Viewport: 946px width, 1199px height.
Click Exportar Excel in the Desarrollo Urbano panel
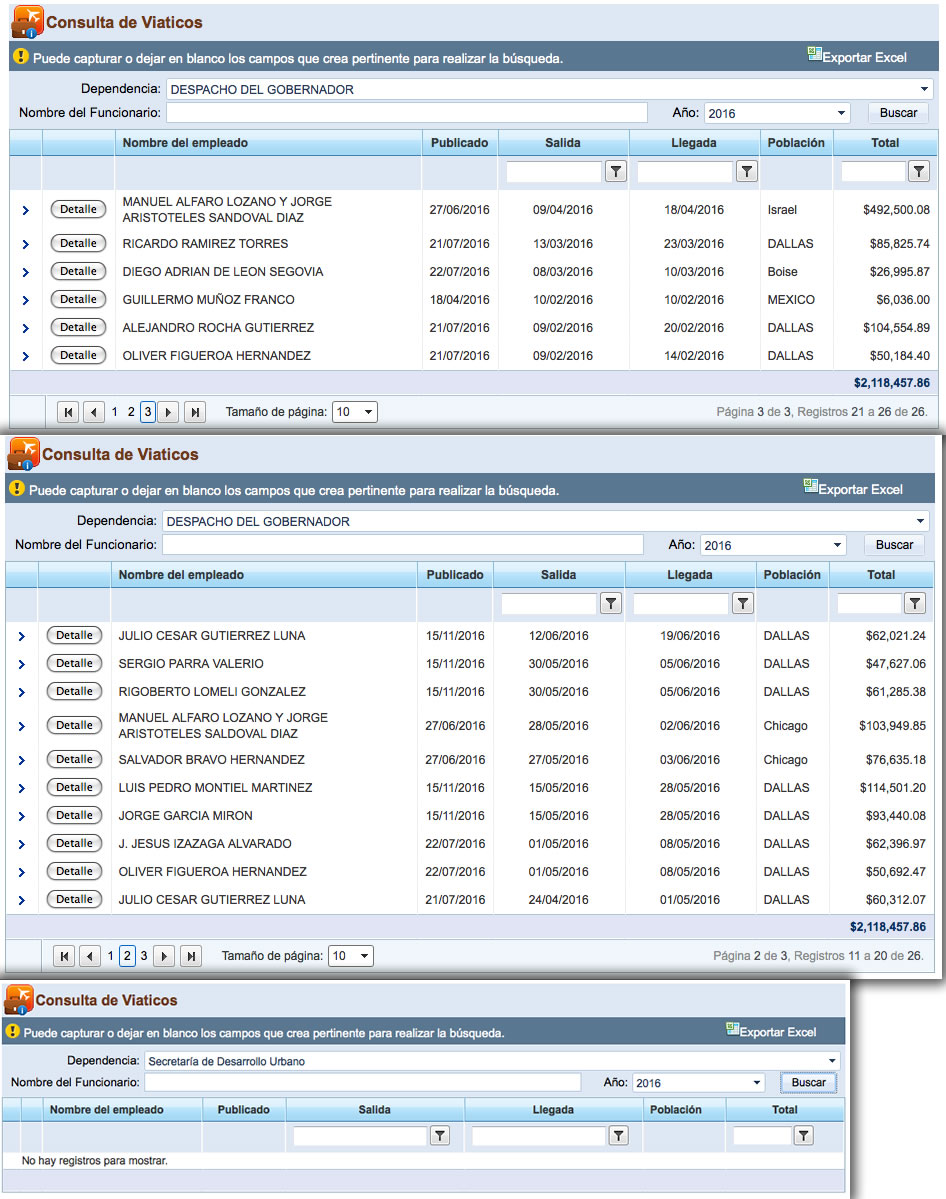[x=772, y=1032]
